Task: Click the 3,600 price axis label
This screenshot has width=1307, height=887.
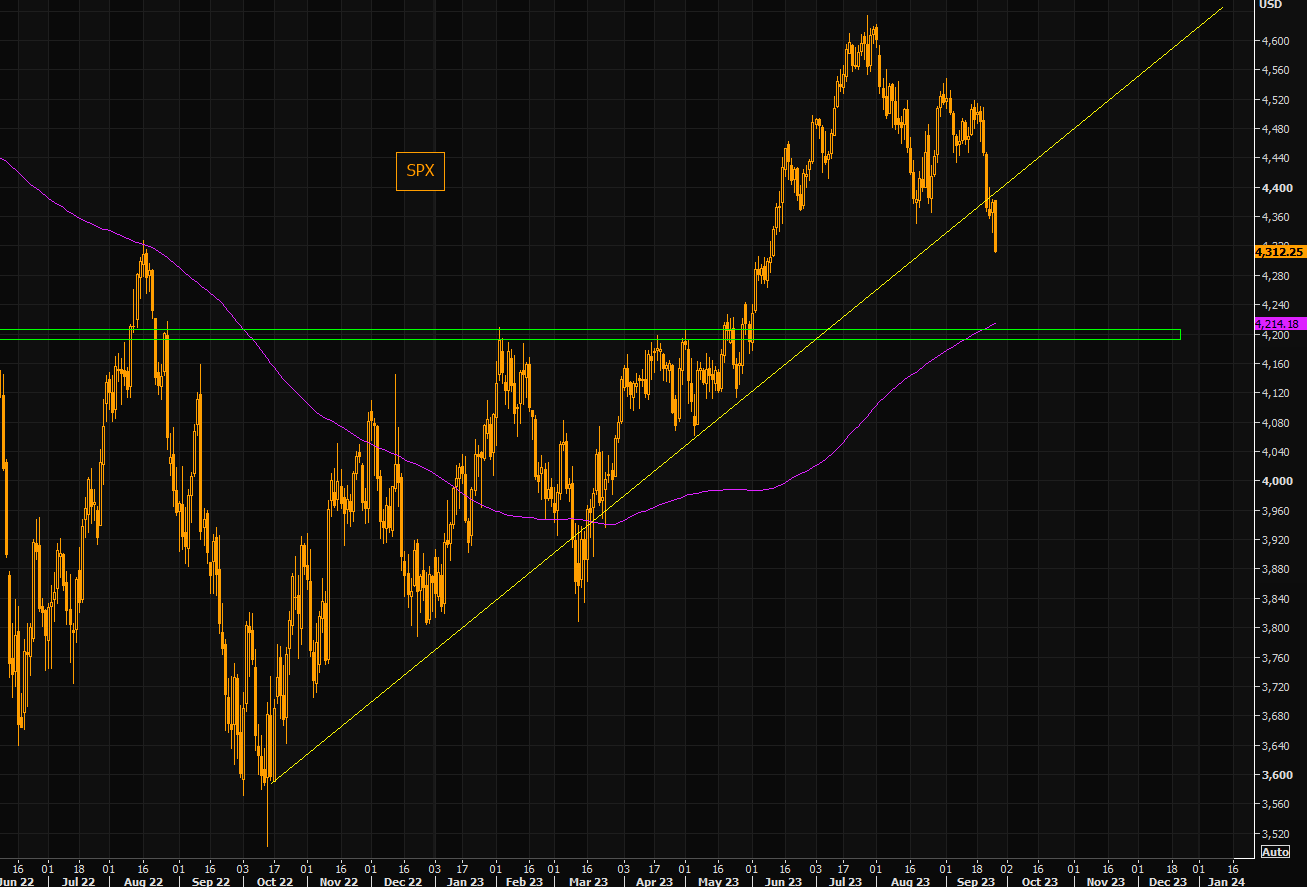Action: point(1275,775)
